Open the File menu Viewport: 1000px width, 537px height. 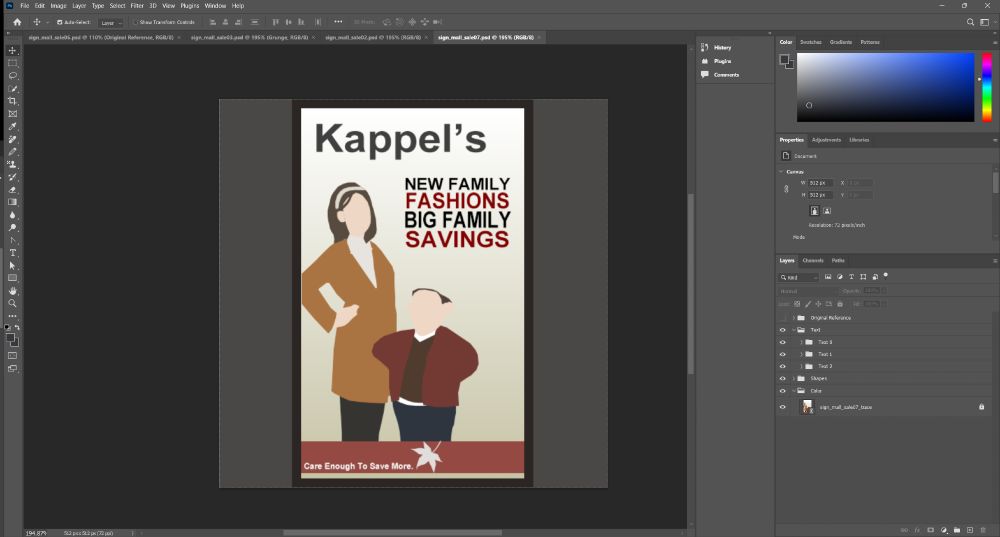click(24, 5)
